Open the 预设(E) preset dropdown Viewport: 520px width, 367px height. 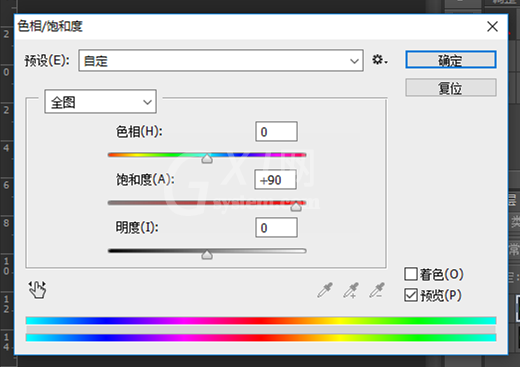click(x=221, y=60)
